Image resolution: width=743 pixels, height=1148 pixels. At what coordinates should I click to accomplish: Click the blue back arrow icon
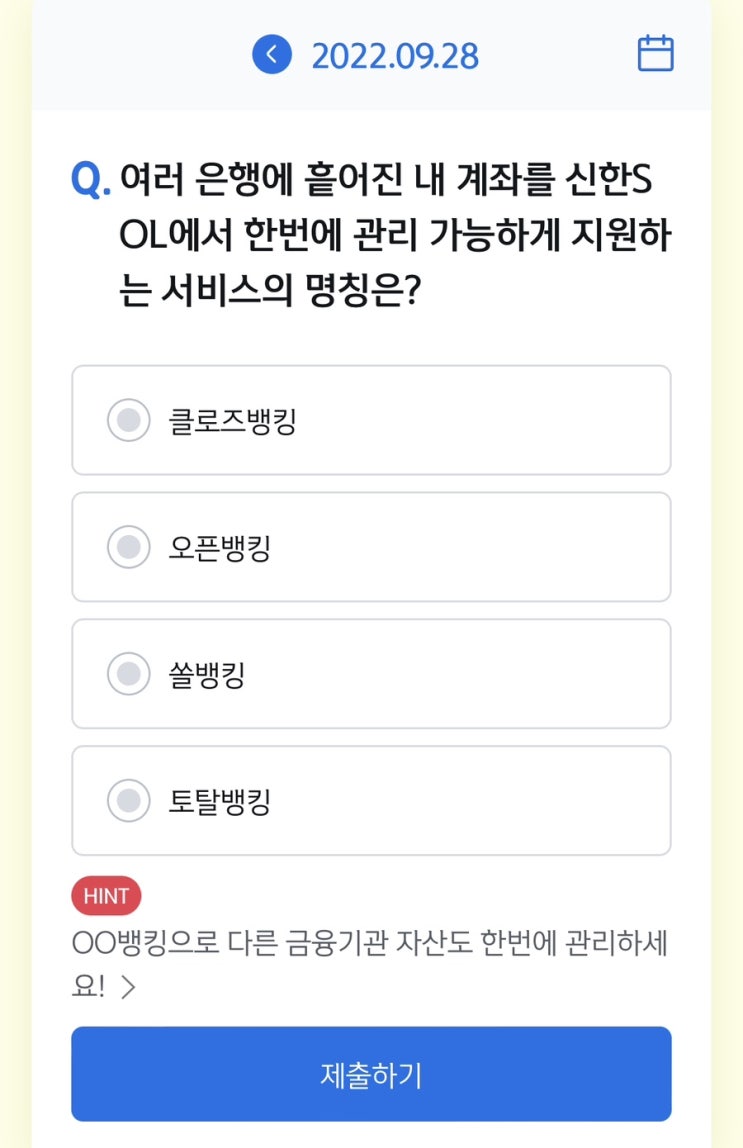(271, 54)
